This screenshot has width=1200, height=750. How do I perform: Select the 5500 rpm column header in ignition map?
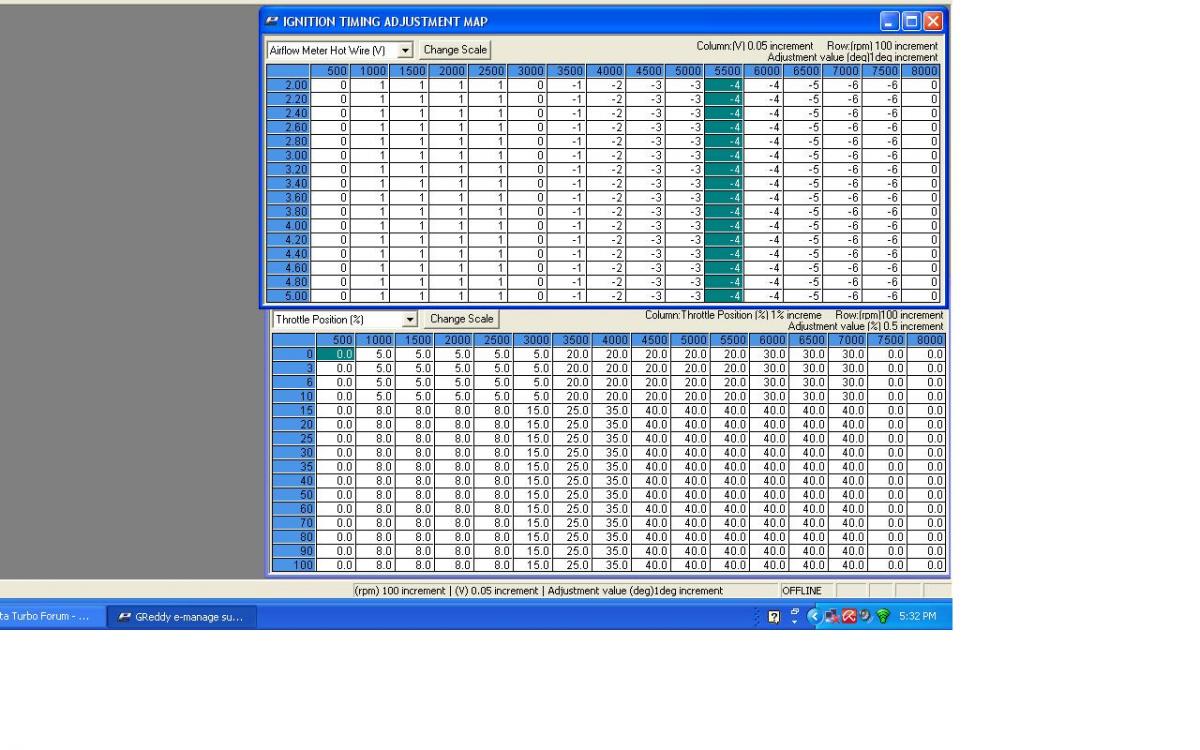724,71
